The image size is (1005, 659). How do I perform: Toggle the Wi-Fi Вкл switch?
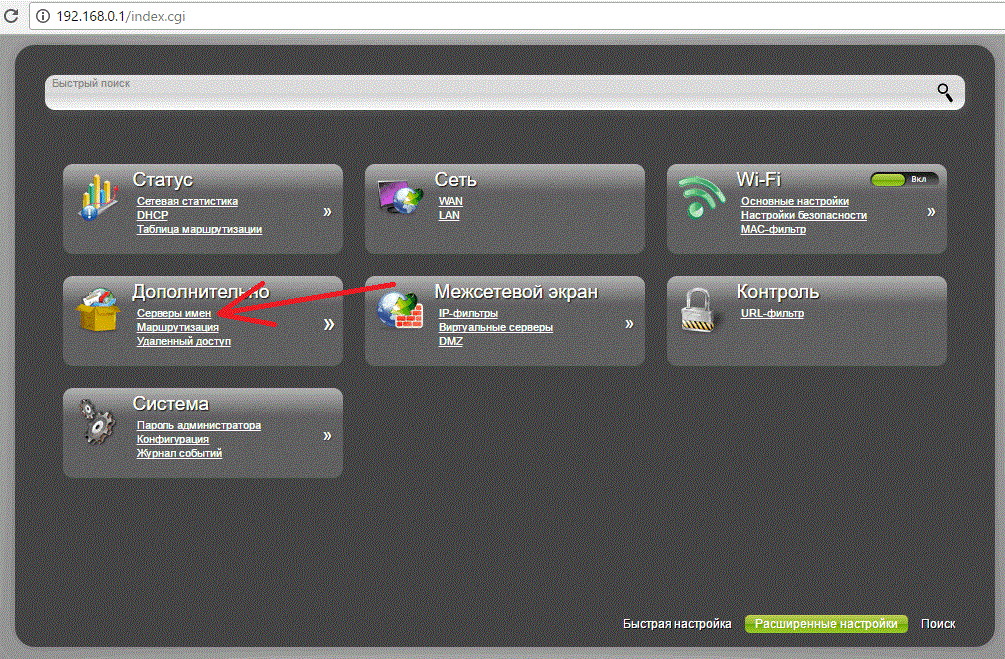click(x=904, y=179)
